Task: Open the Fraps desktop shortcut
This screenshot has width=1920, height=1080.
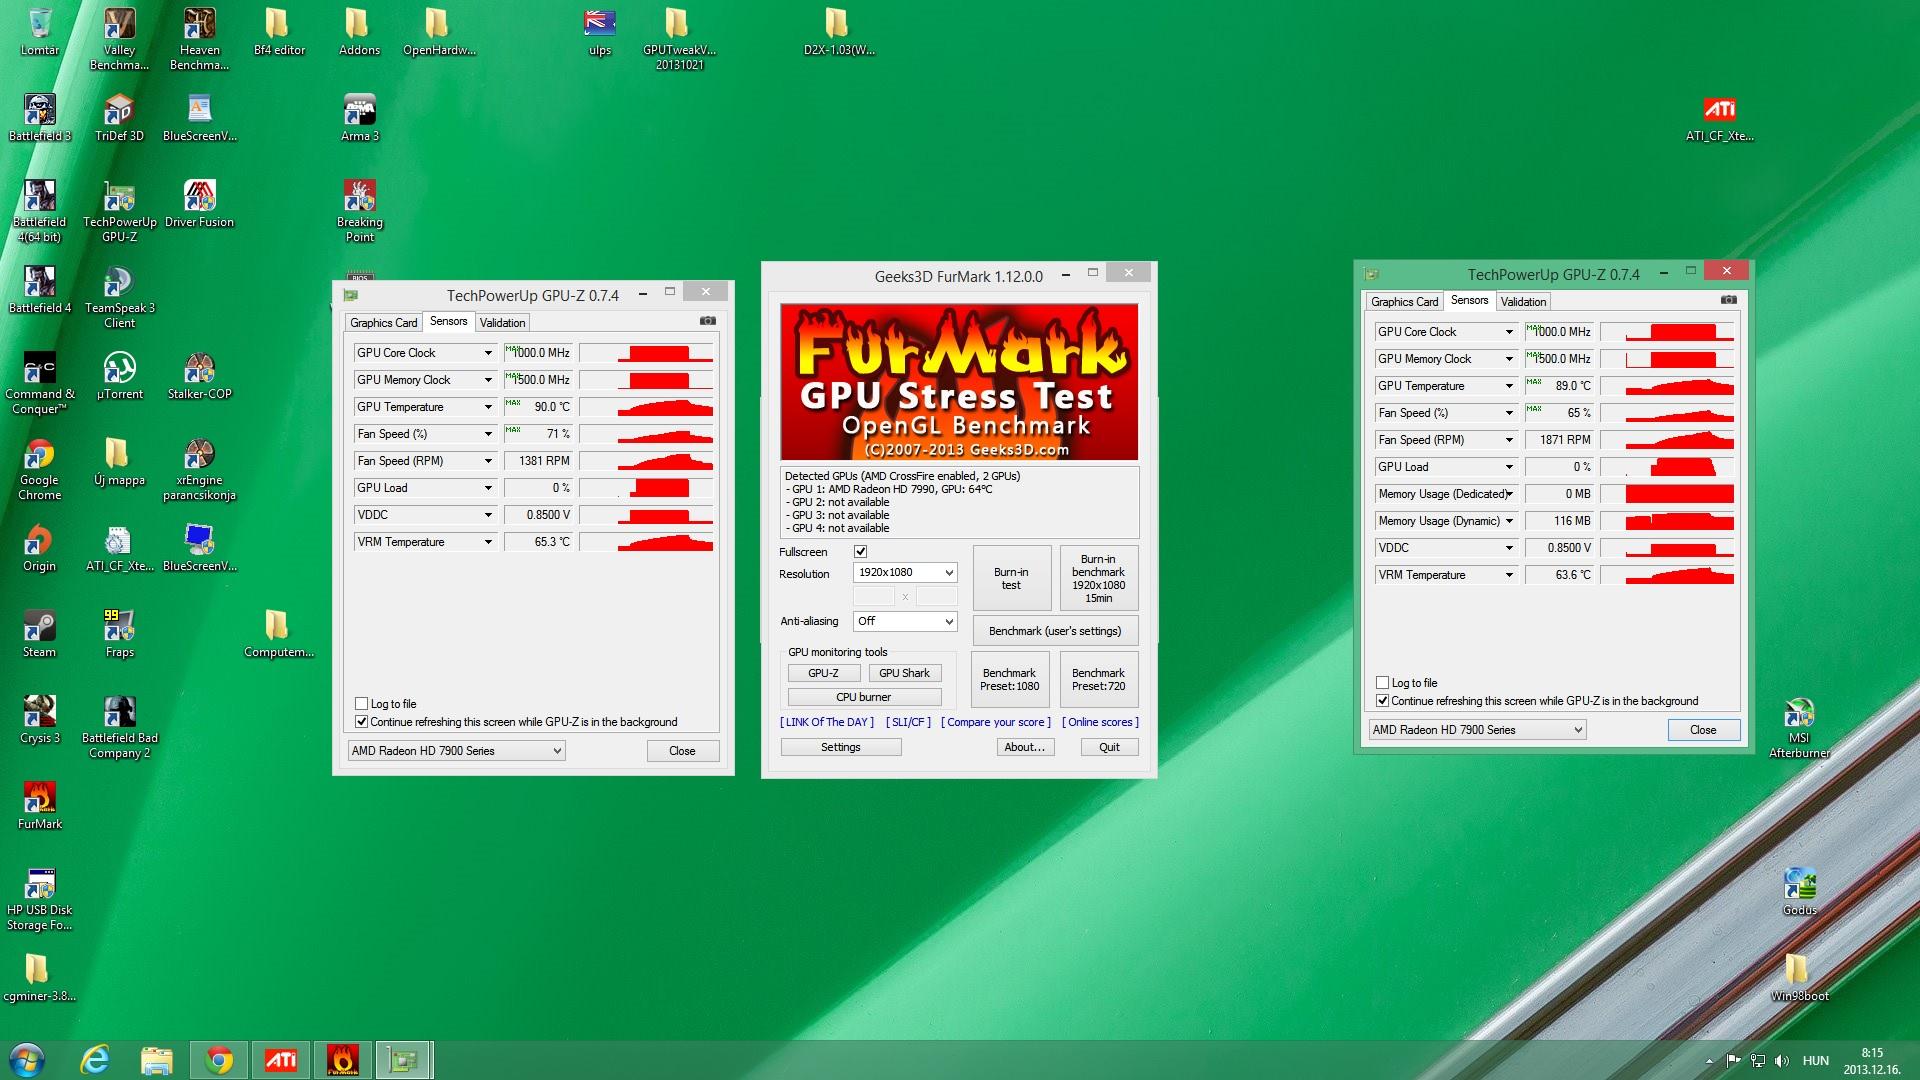Action: (x=119, y=633)
